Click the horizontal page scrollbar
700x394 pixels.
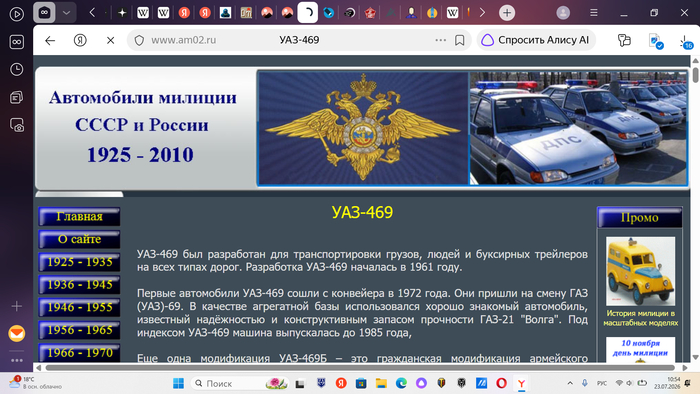(360, 368)
